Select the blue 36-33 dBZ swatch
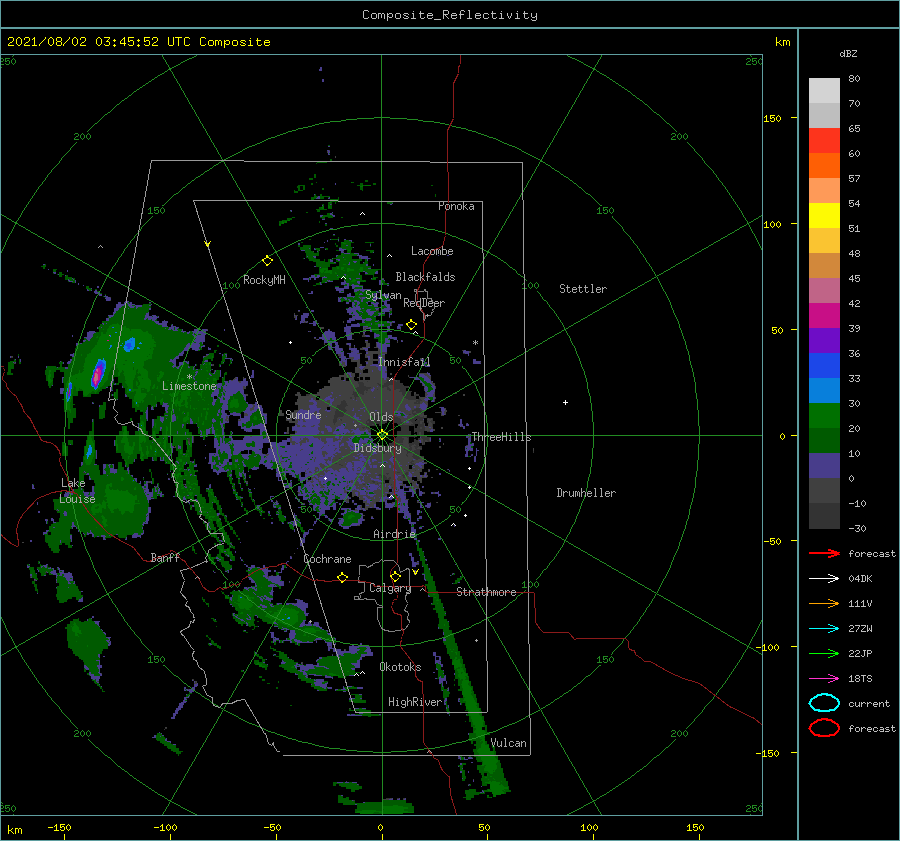Viewport: 900px width, 841px height. tap(824, 365)
